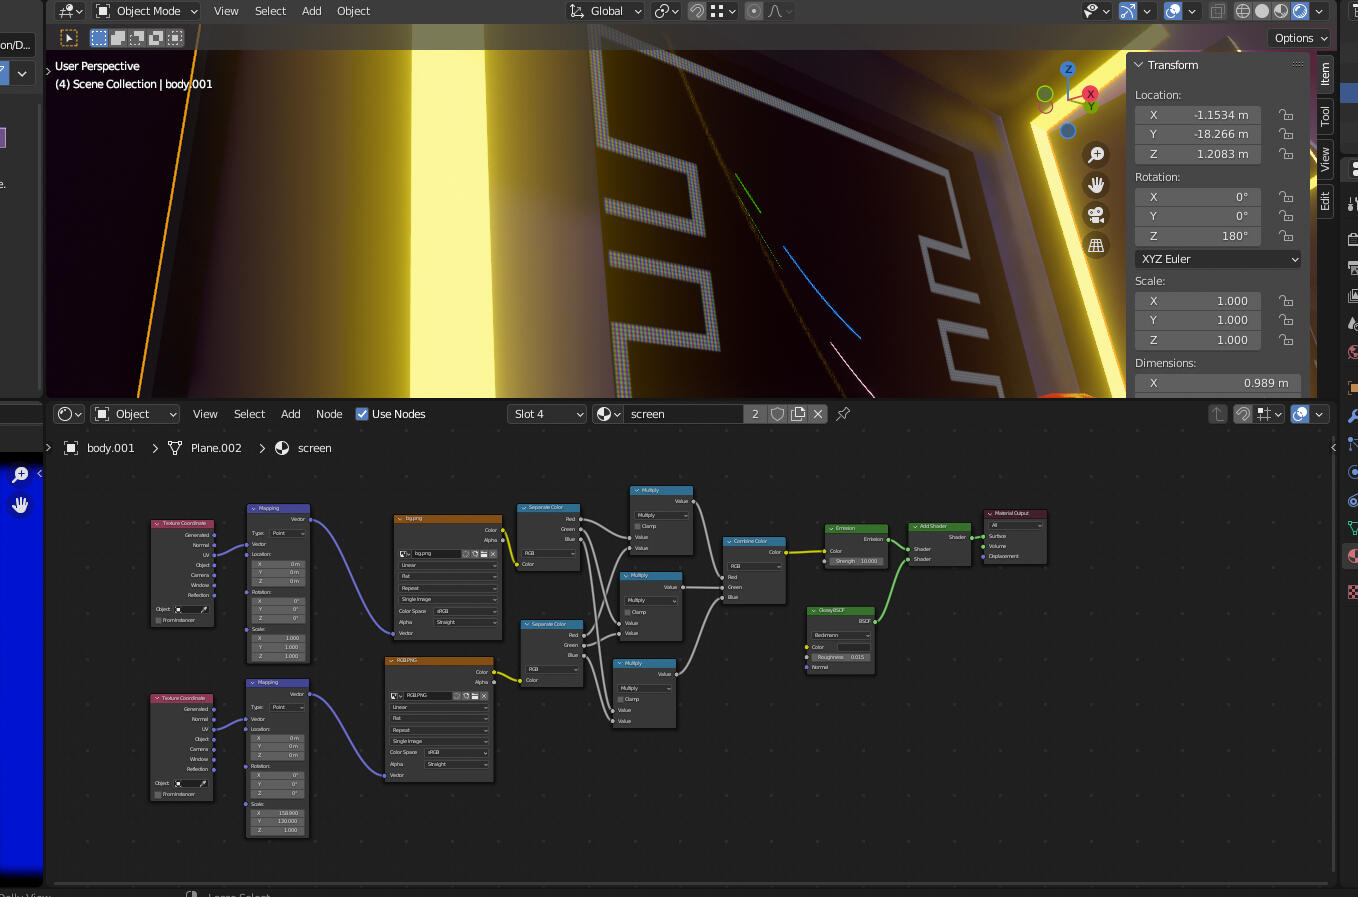Click Plane.002 in node editor breadcrumb
The width and height of the screenshot is (1358, 897).
(216, 448)
